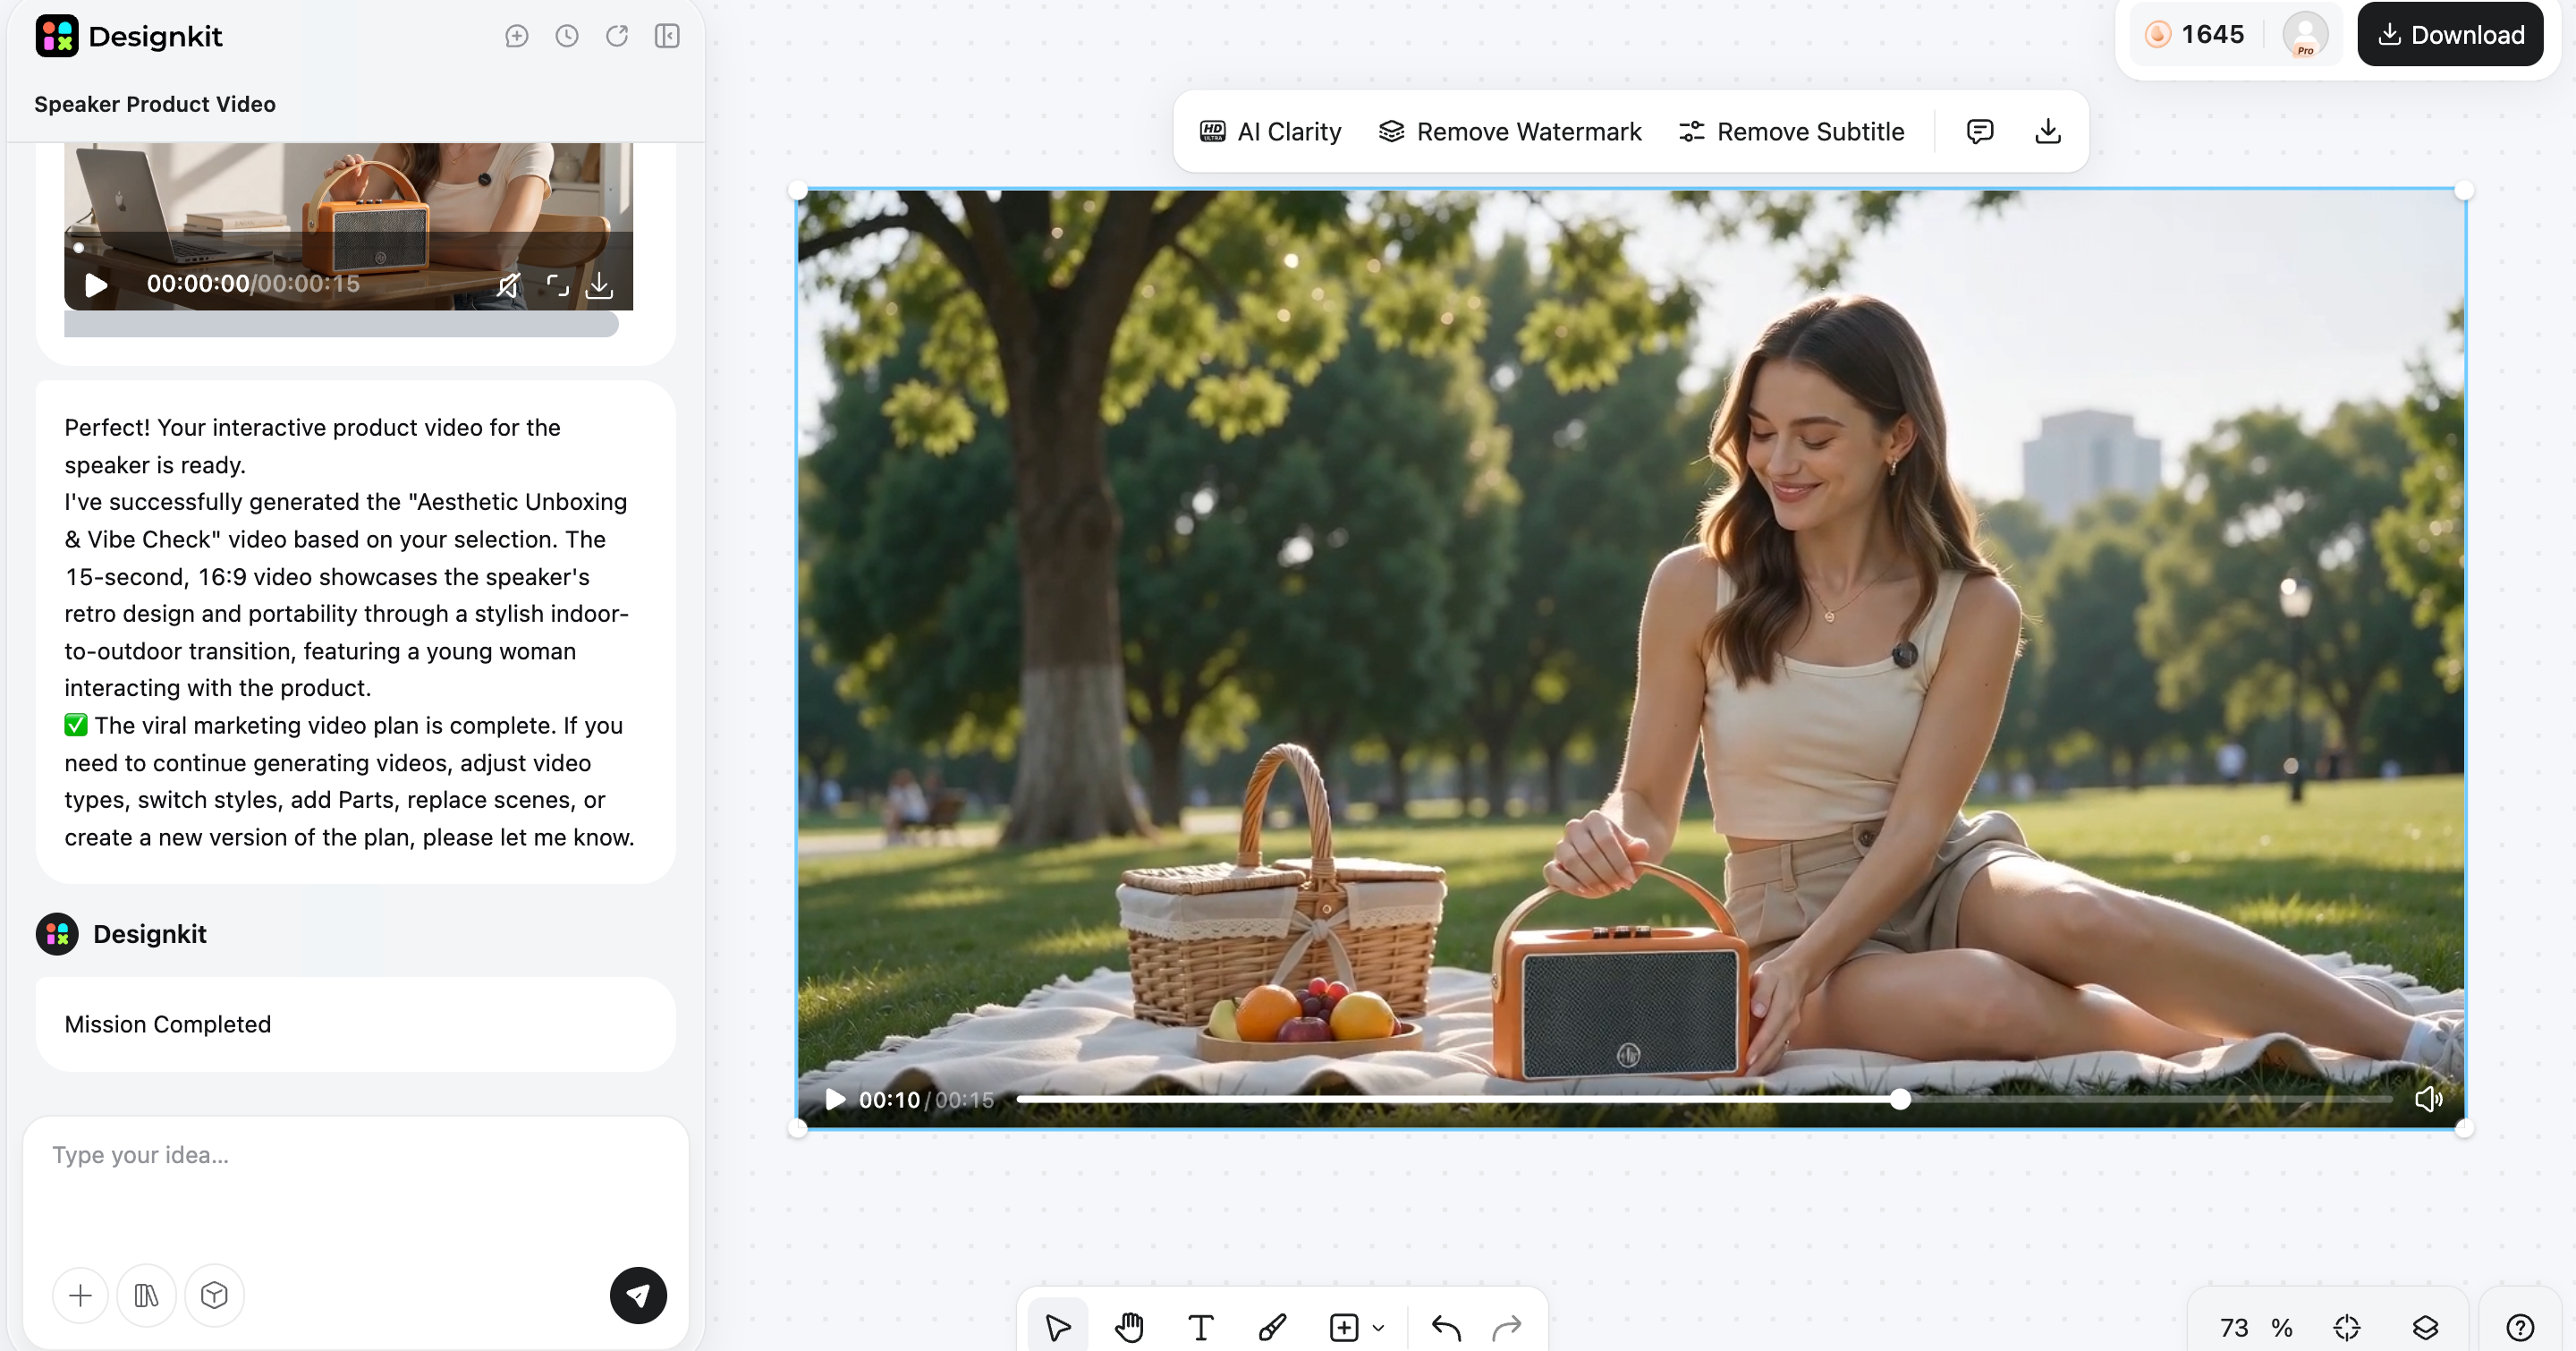Click the Designkit avatar in chat message

pyautogui.click(x=57, y=934)
